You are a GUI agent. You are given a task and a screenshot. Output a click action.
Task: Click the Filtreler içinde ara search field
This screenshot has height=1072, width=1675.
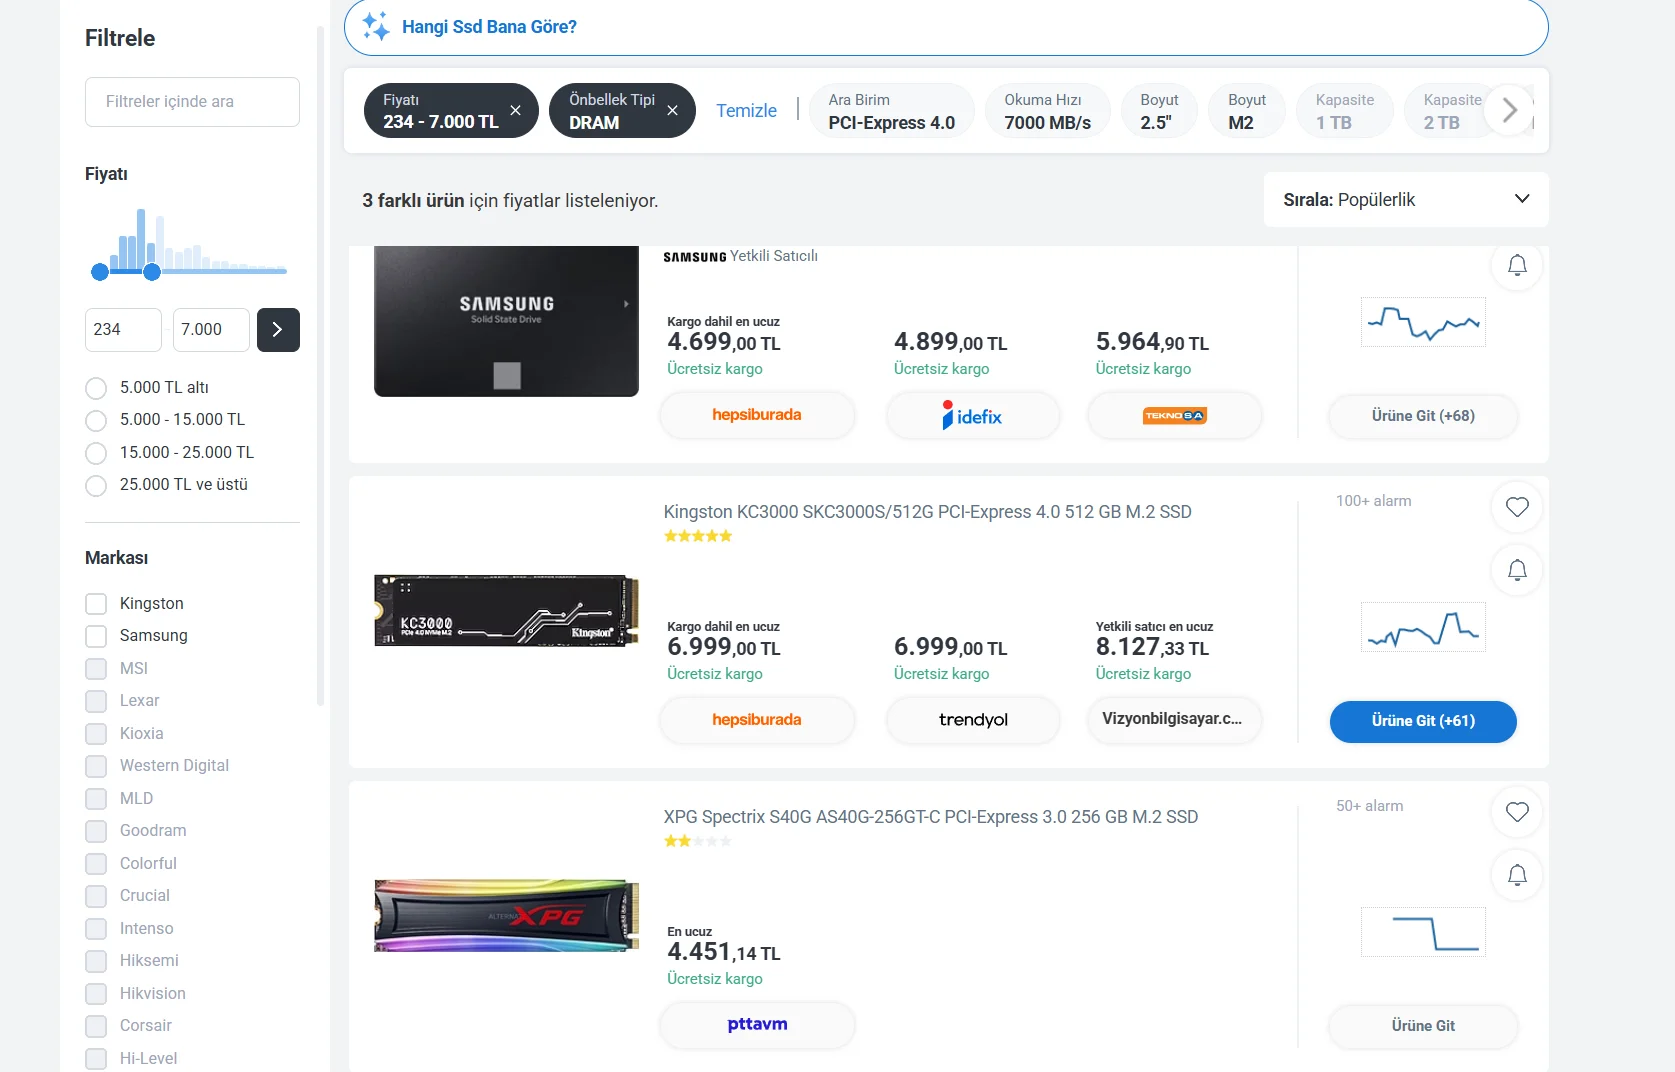click(192, 102)
